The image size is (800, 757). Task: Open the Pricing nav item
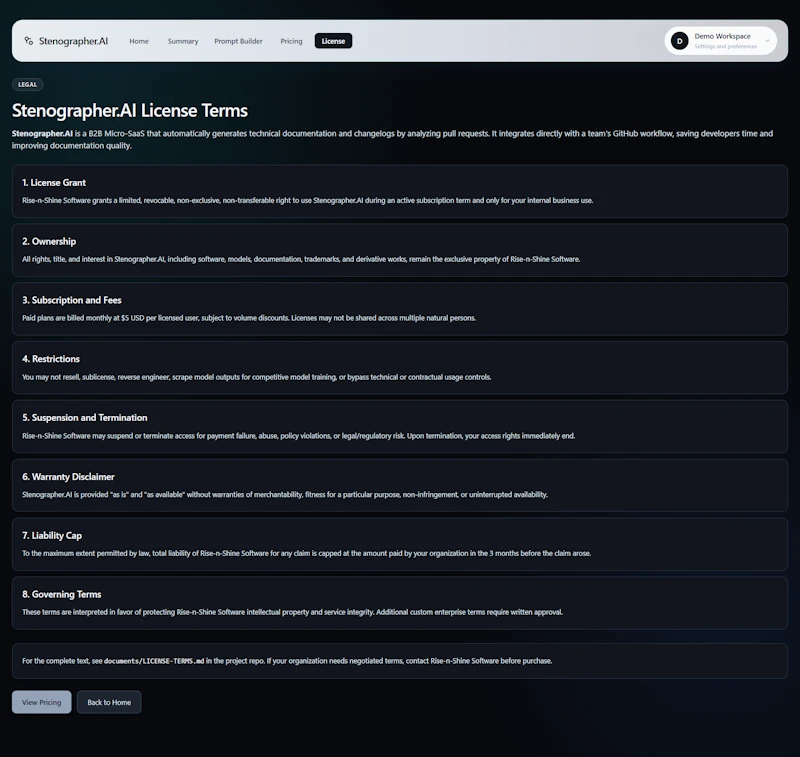pyautogui.click(x=291, y=41)
